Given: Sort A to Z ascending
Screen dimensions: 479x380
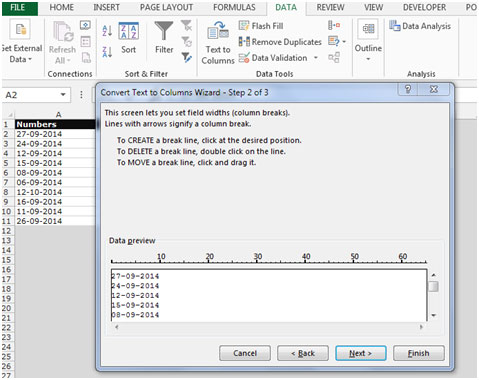Looking at the screenshot, I should pos(107,31).
